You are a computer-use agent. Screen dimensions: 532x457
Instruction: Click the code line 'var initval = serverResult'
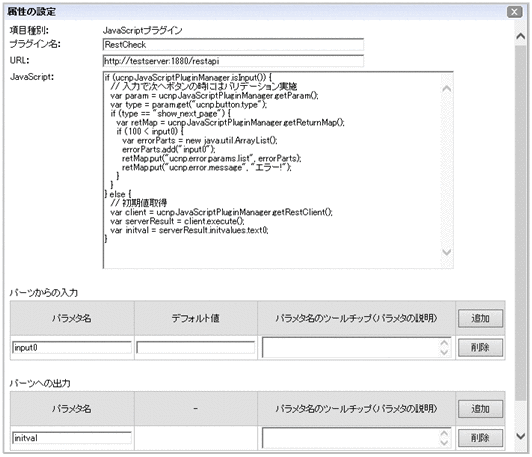point(189,230)
